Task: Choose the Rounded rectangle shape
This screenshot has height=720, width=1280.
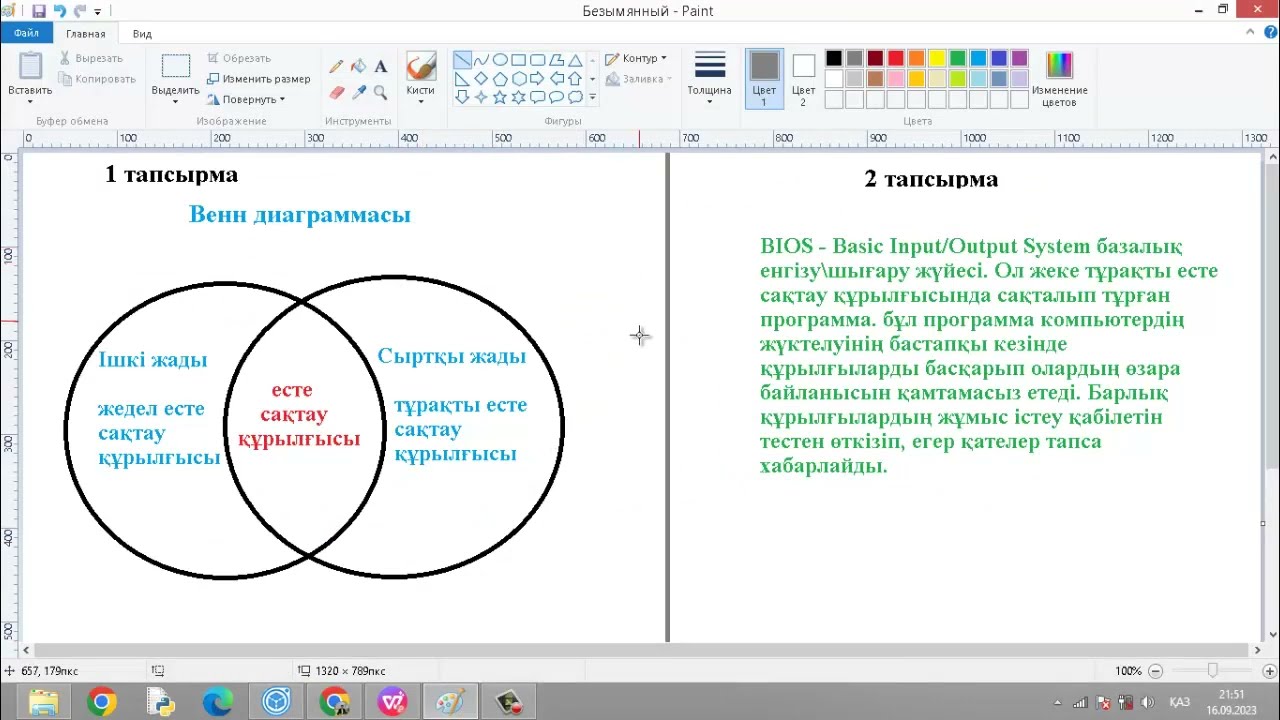Action: (x=538, y=60)
